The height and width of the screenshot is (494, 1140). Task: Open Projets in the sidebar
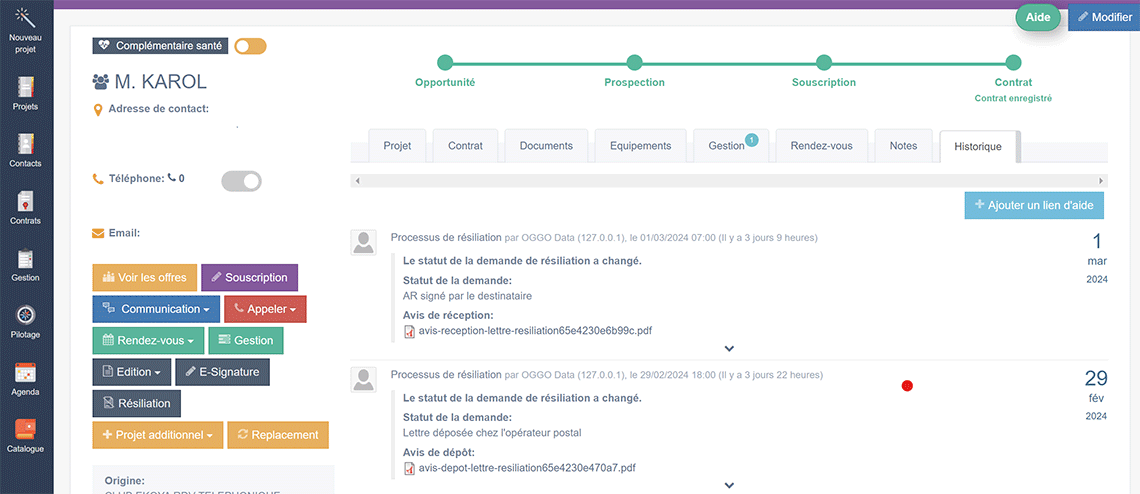(26, 88)
